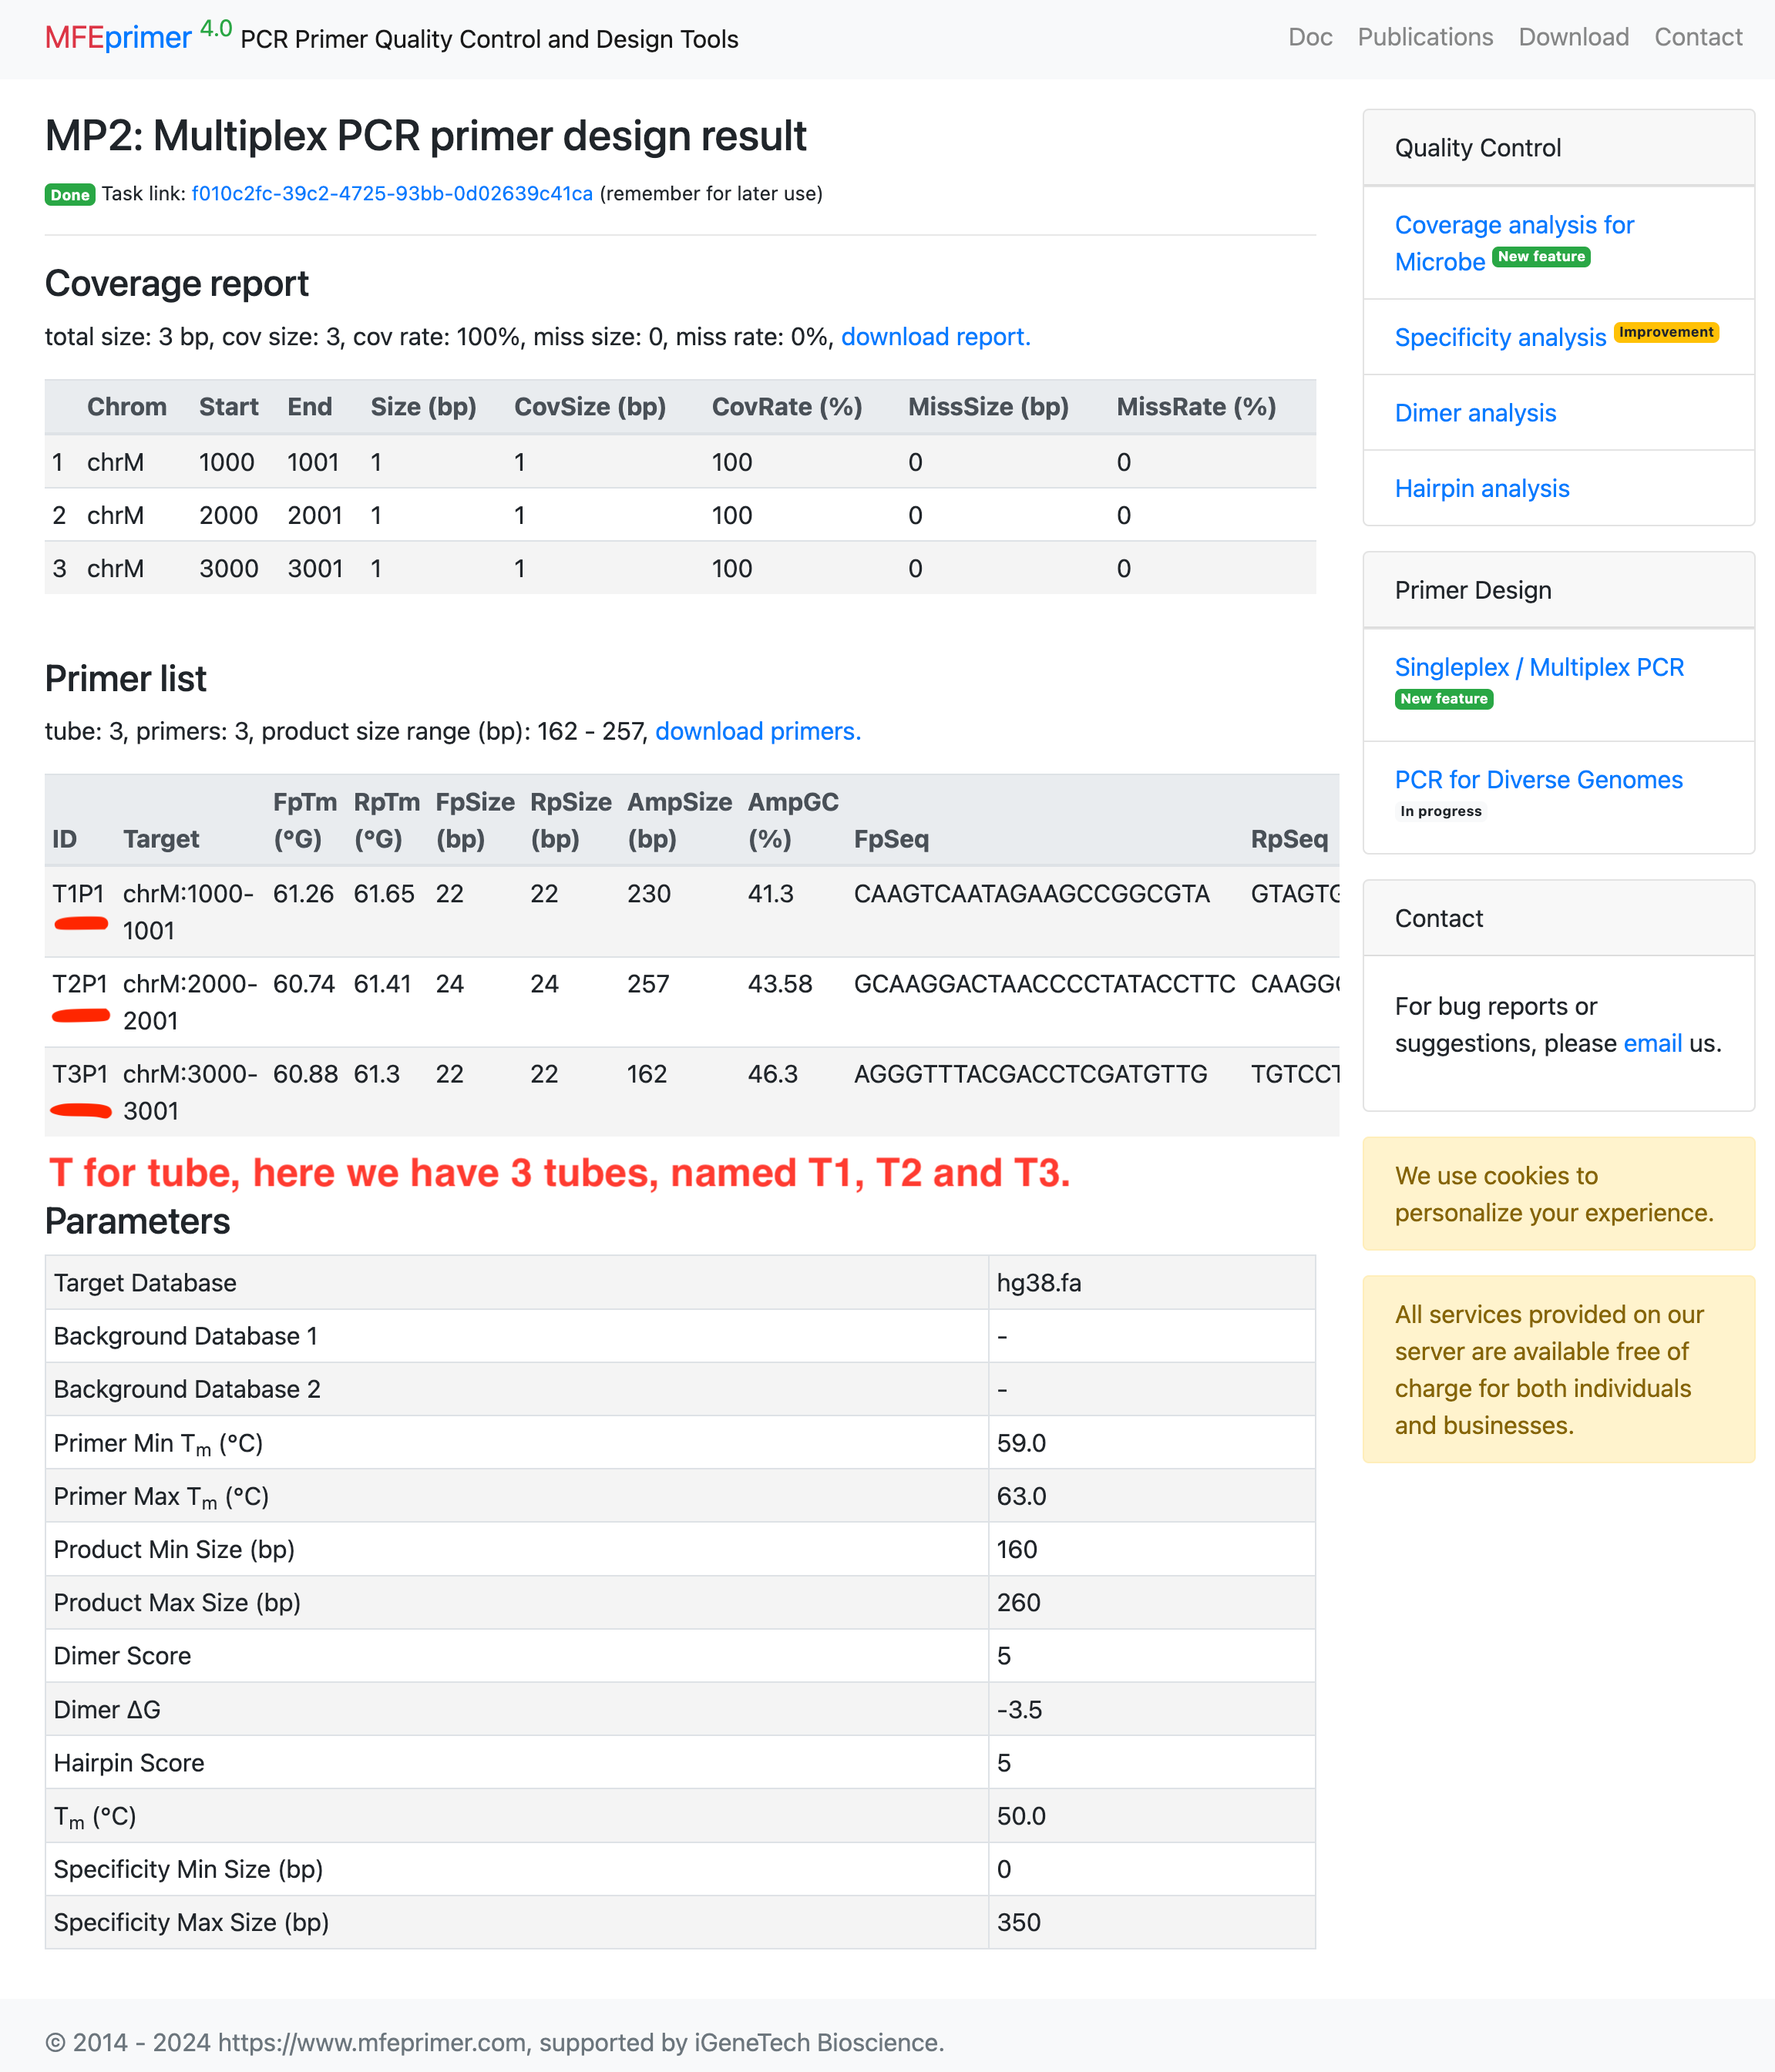
Task: Click the In progress badge
Action: click(1440, 811)
